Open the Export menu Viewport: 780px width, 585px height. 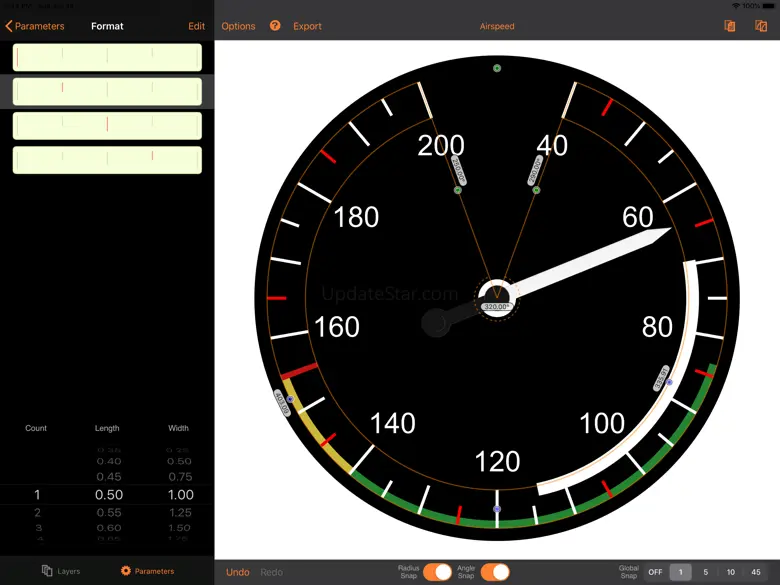coord(307,26)
